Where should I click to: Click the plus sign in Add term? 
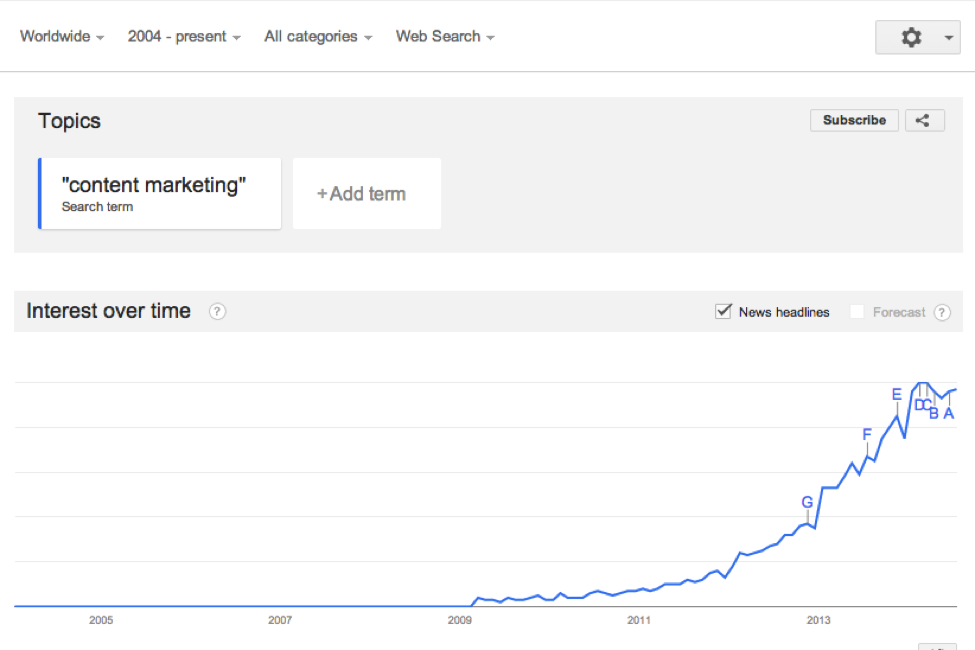pos(322,194)
